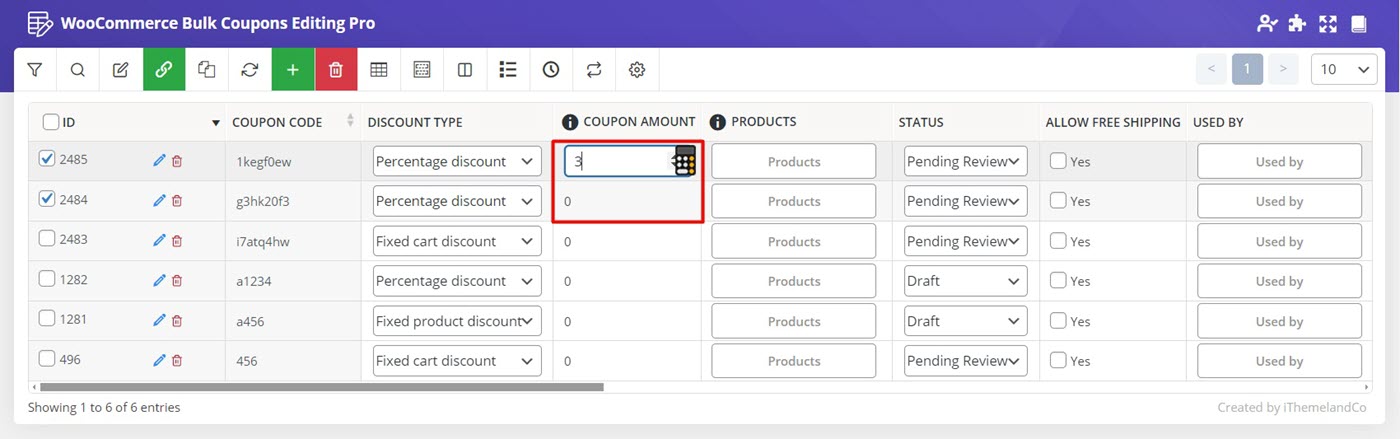
Task: Click the coupon amount cell for g3hk20f3
Action: (x=627, y=201)
